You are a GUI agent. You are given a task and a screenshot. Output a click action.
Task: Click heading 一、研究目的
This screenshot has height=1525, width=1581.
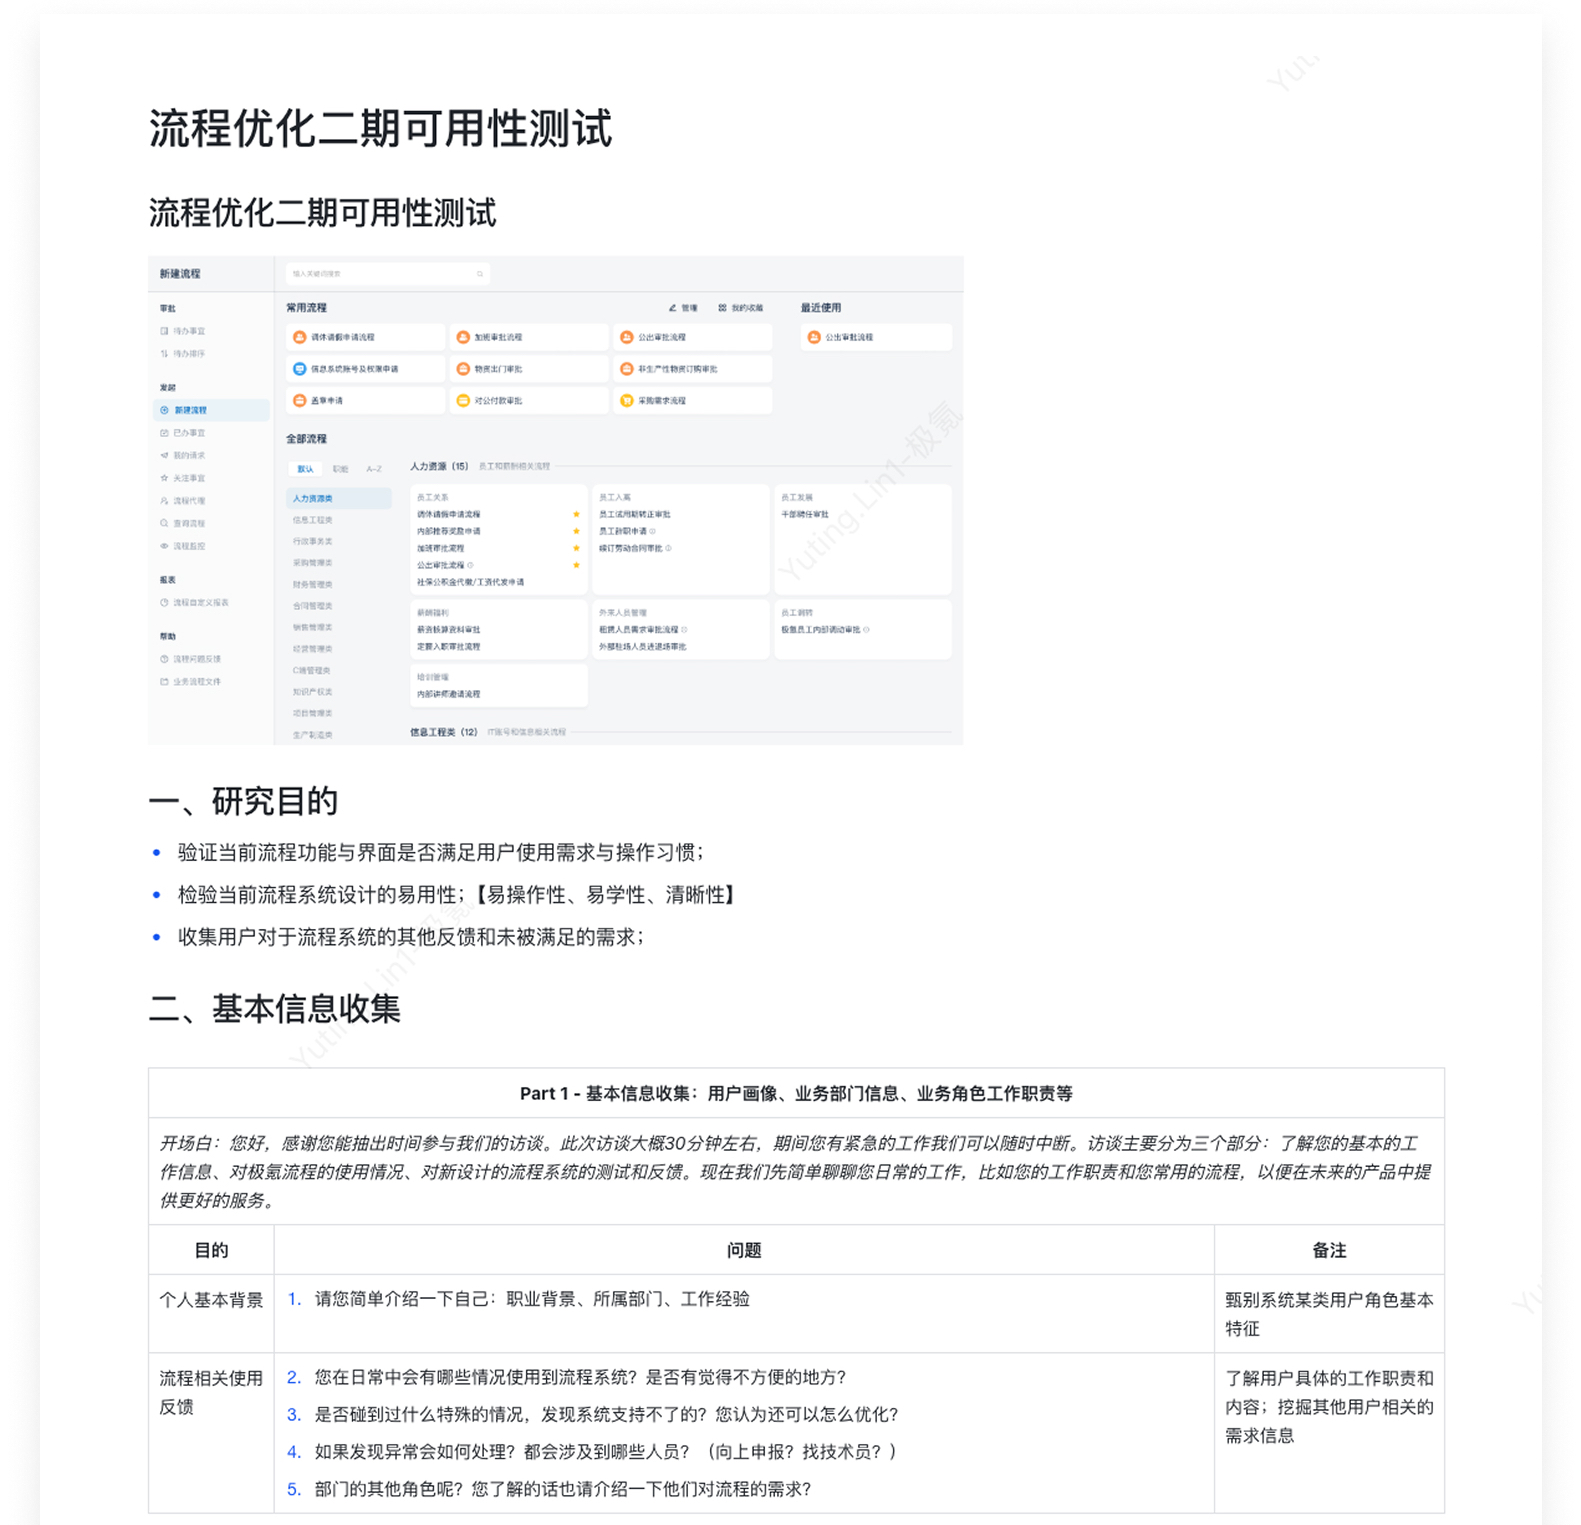click(x=243, y=801)
